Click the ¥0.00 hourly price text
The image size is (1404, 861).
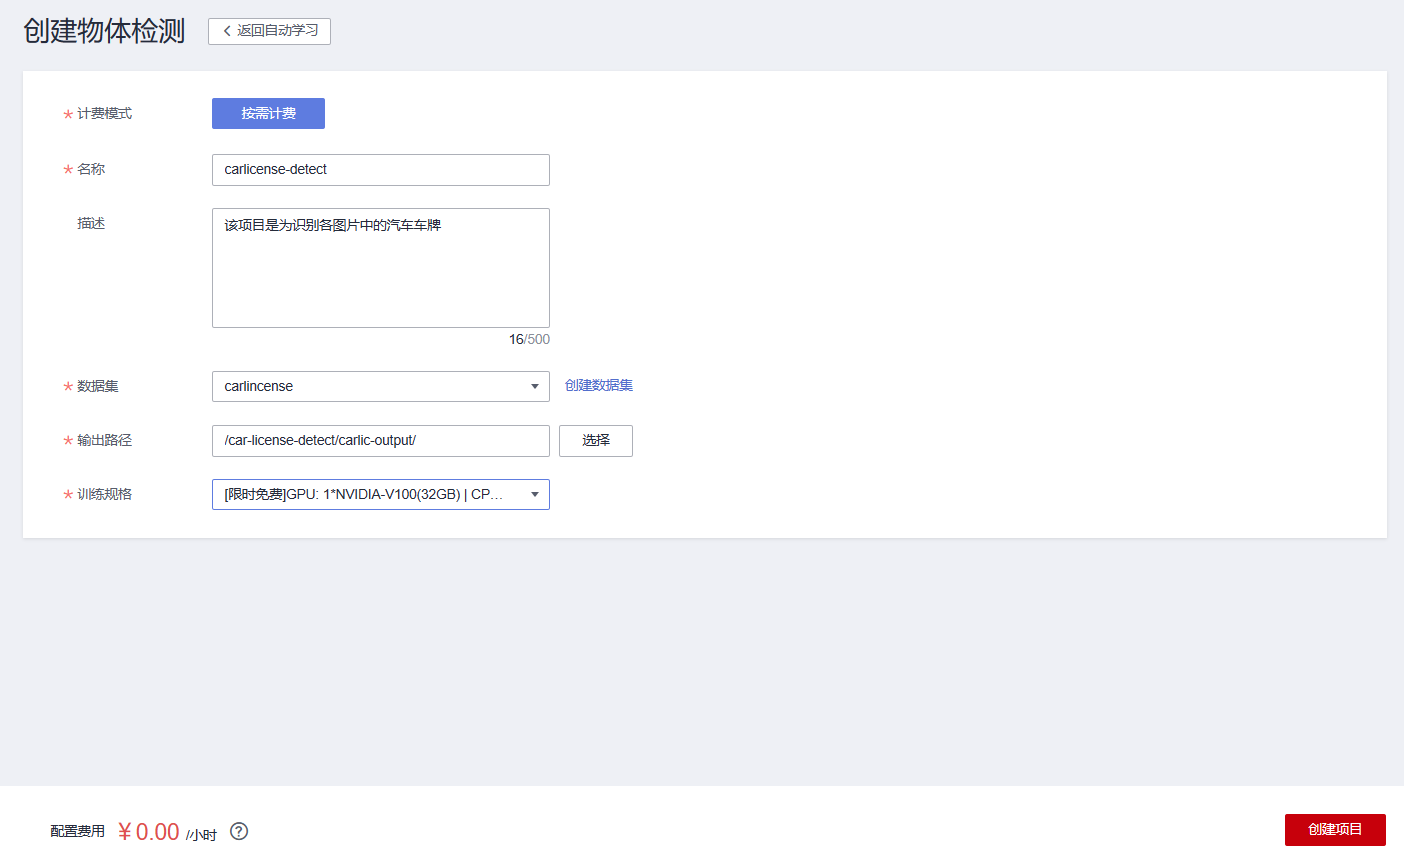coord(149,832)
